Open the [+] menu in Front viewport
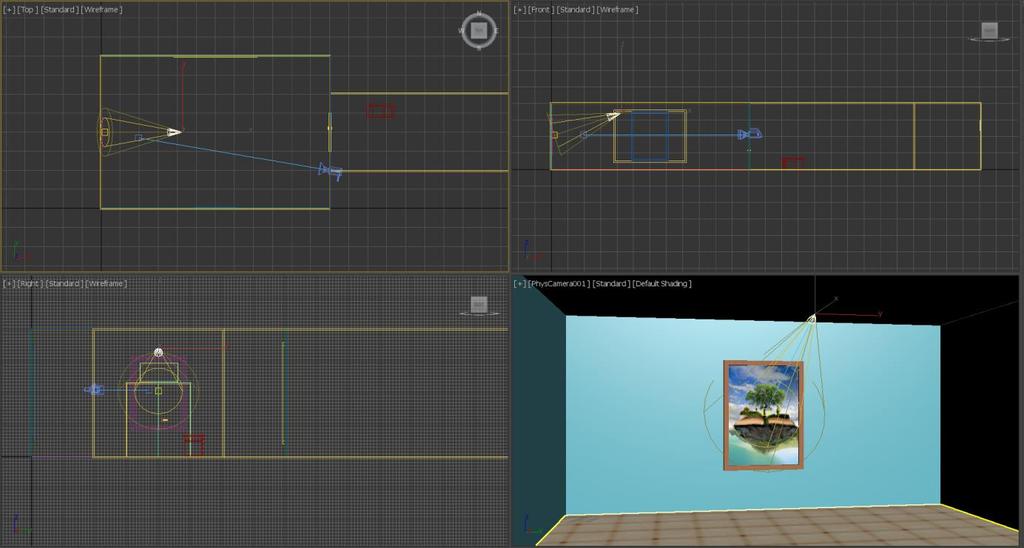1024x548 pixels. pyautogui.click(x=520, y=10)
